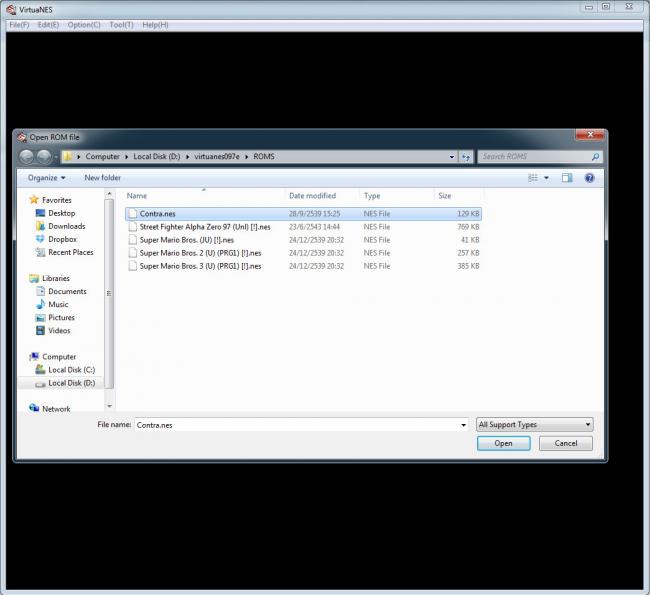The width and height of the screenshot is (650, 595).
Task: Click the Desktop icon in sidebar
Action: (40, 213)
